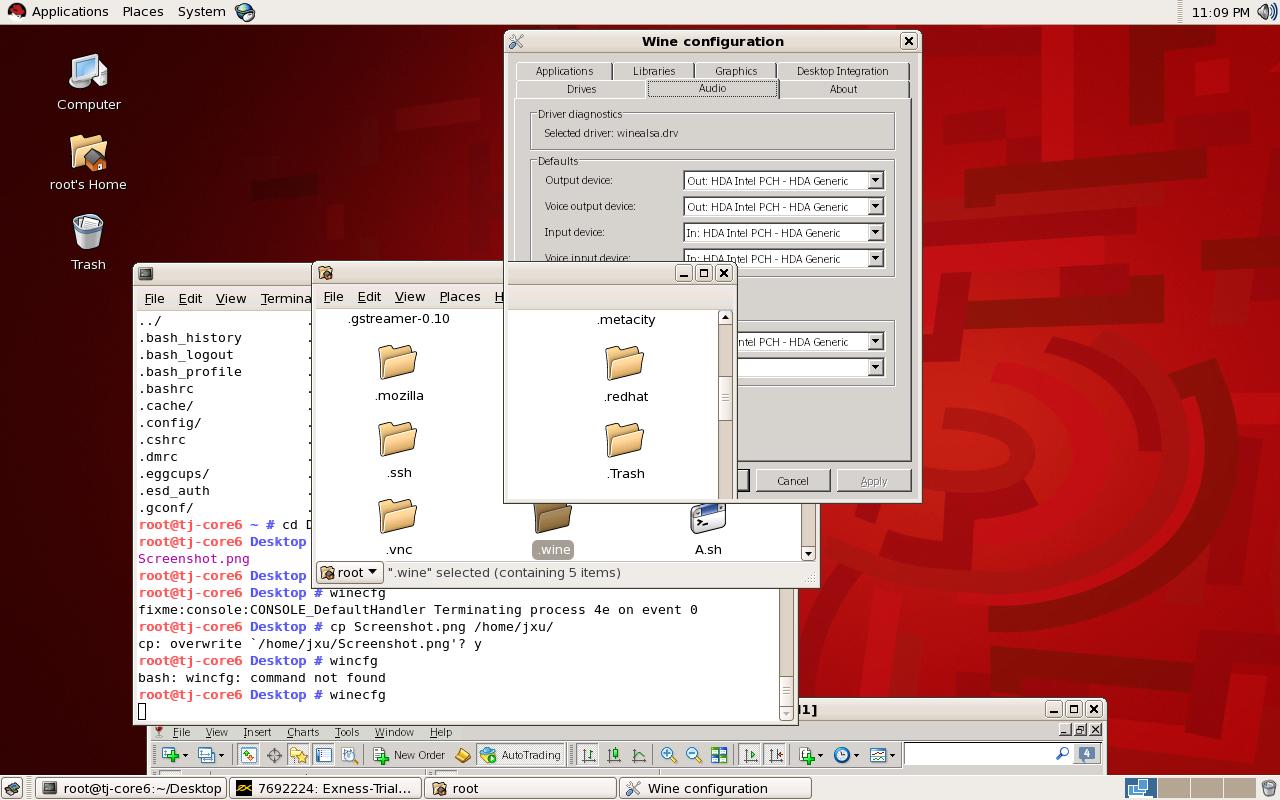This screenshot has height=800, width=1280.
Task: Zoom out on the chart
Action: pyautogui.click(x=693, y=755)
